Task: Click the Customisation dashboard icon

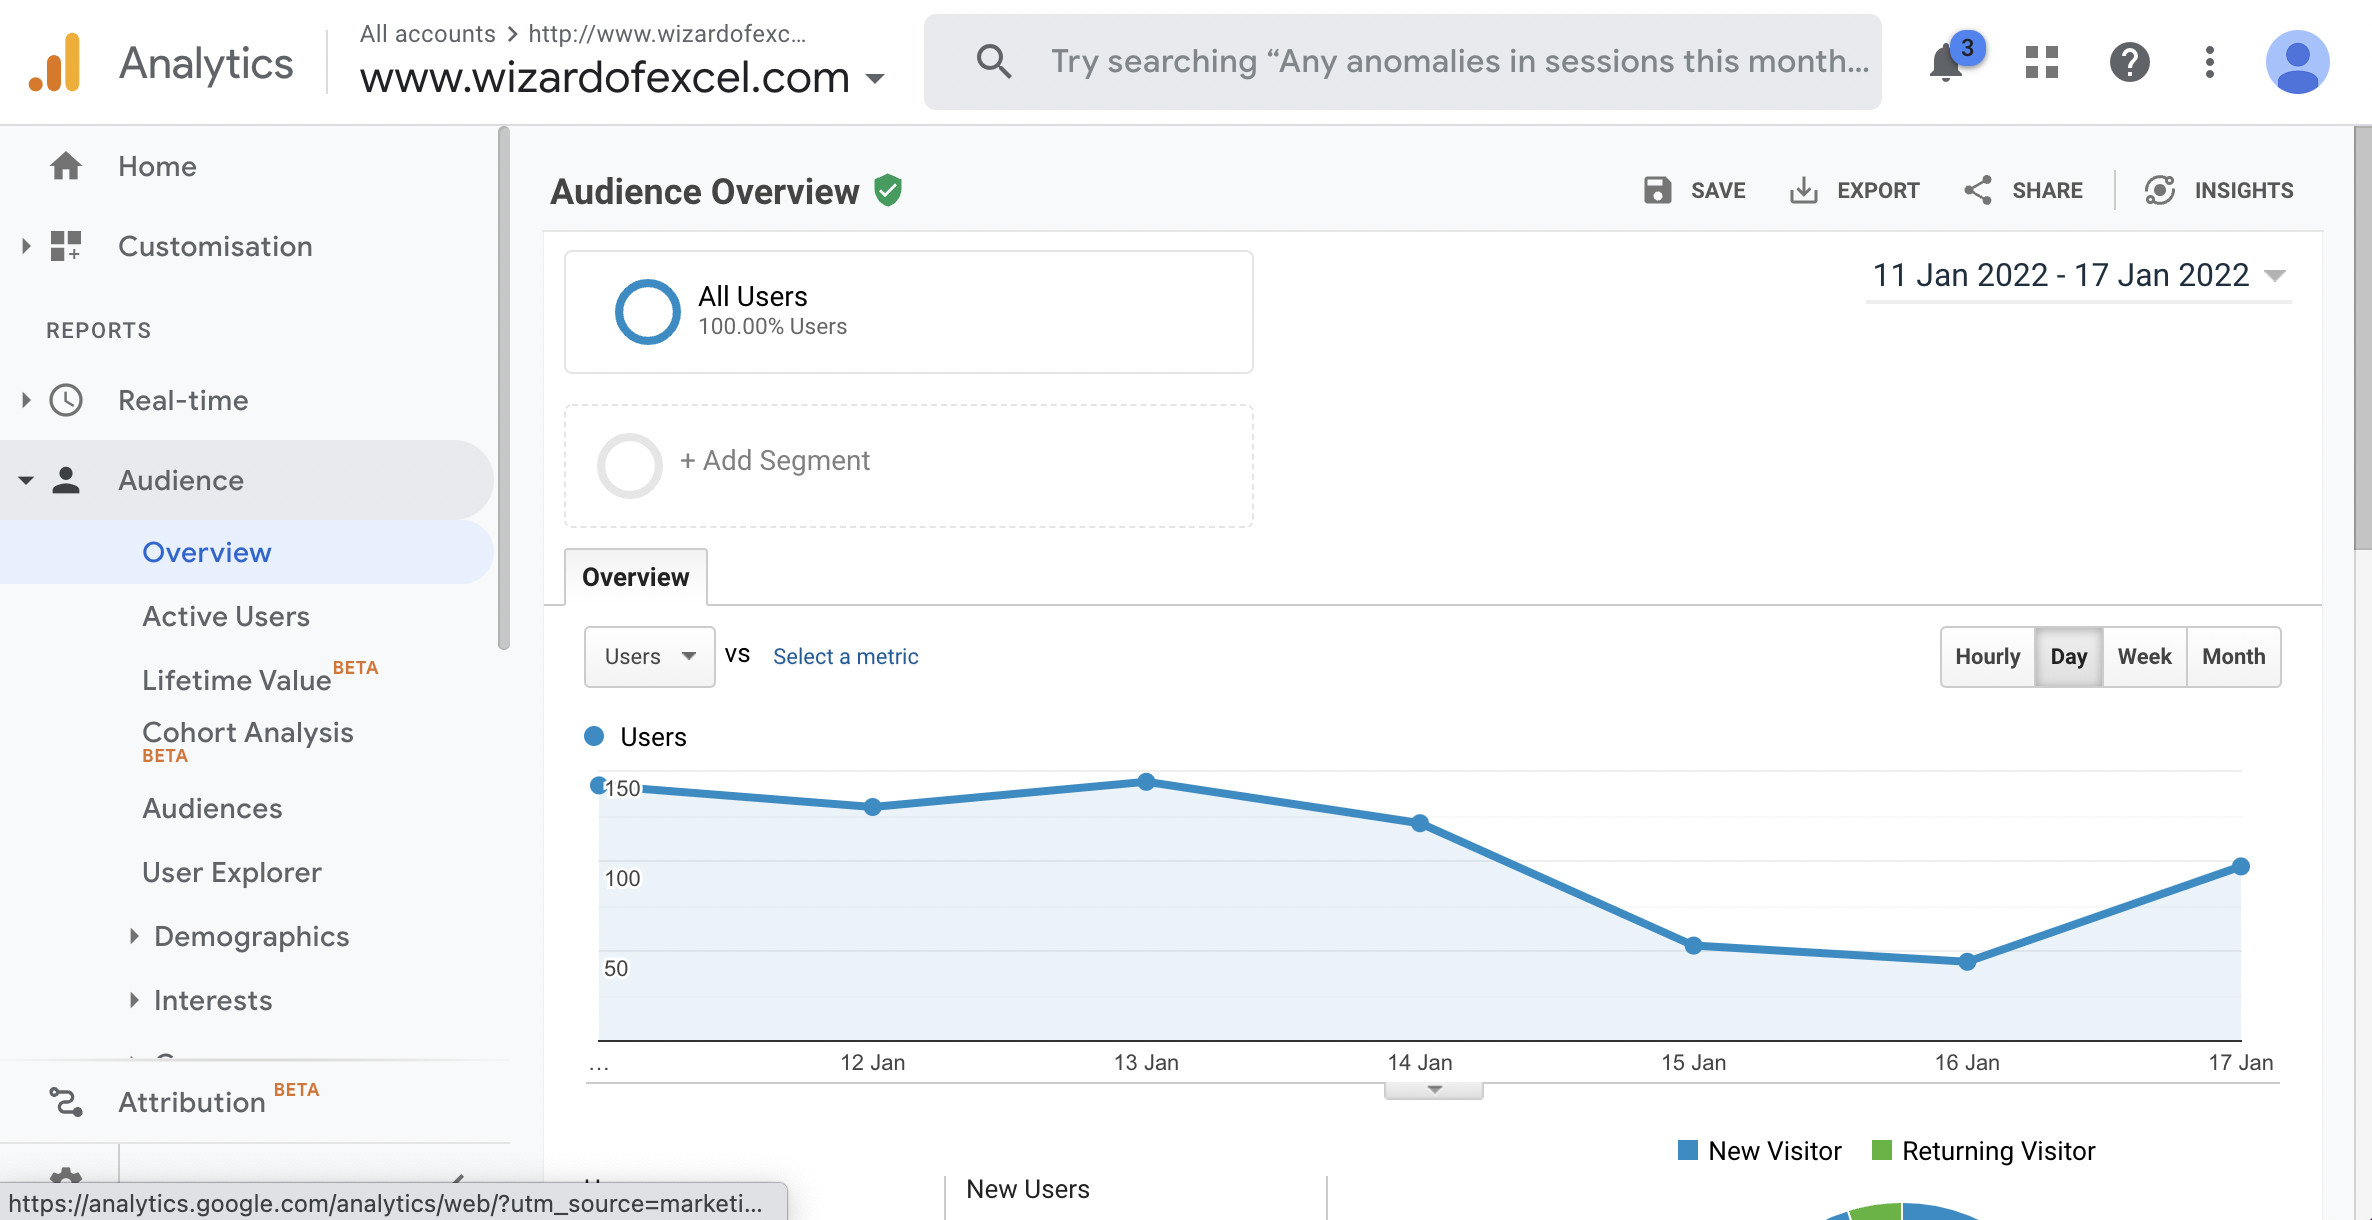Action: pos(66,246)
